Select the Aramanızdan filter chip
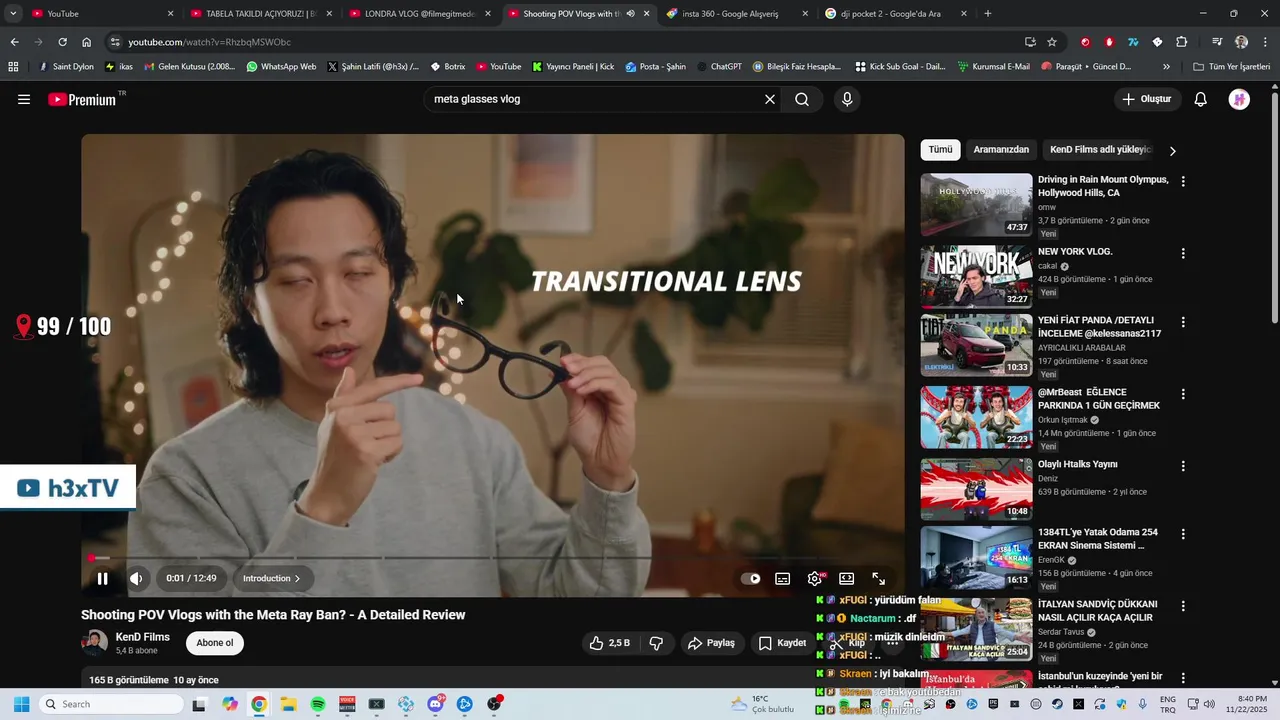Screen dimensions: 1280x720 point(1001,150)
